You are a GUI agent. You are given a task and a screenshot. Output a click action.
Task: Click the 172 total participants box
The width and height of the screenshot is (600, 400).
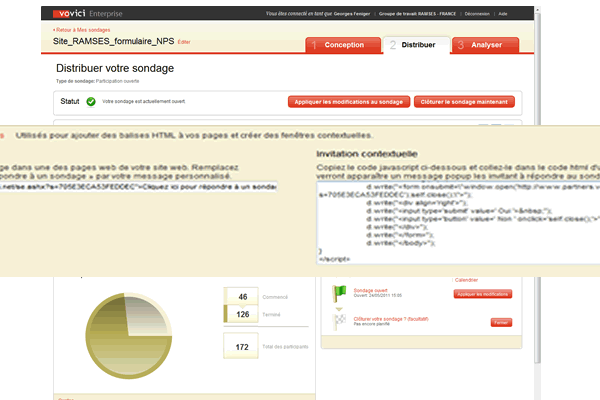(x=241, y=346)
